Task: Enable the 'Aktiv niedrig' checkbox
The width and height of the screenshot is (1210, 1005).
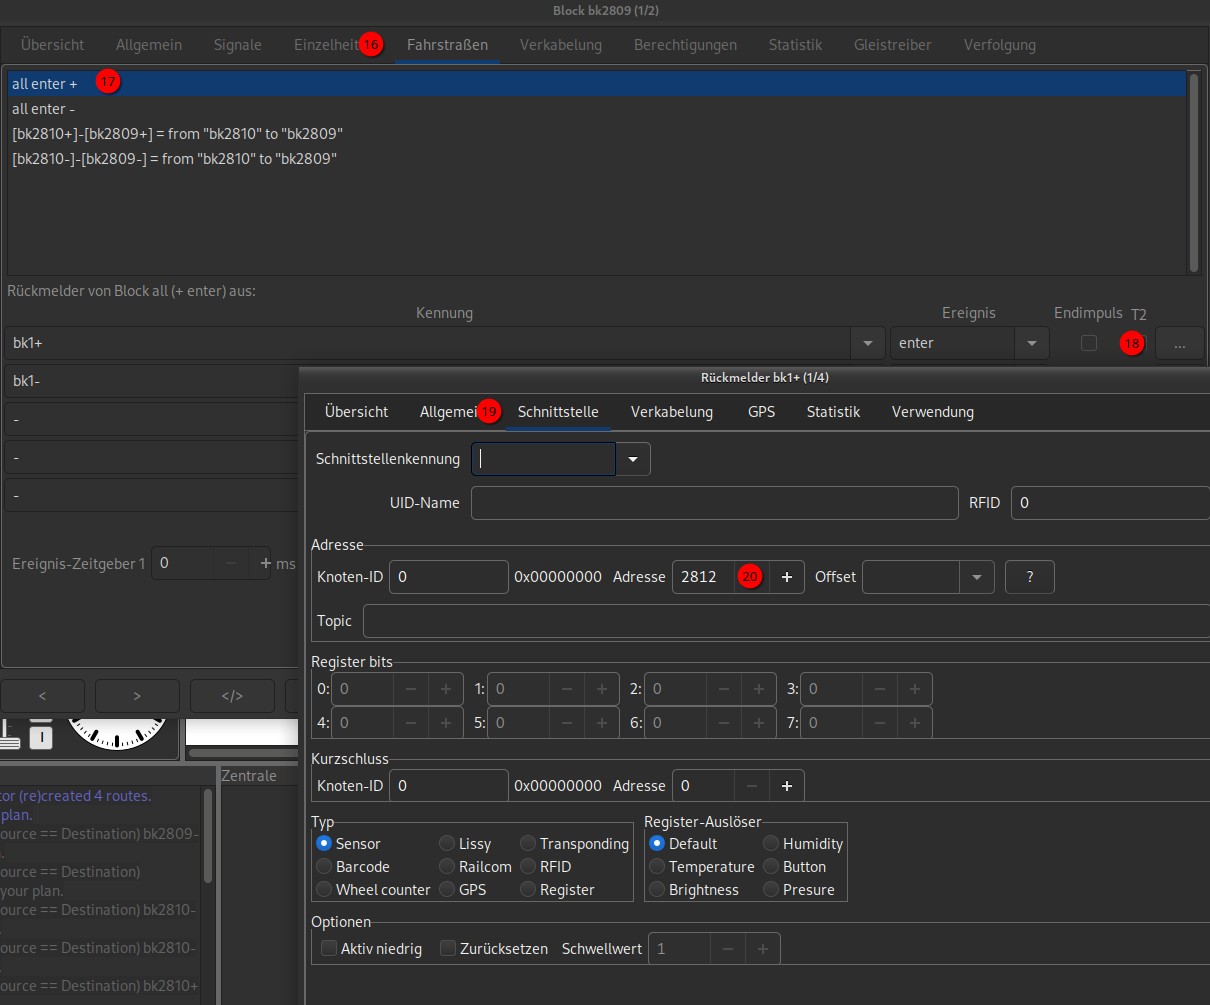Action: click(329, 948)
